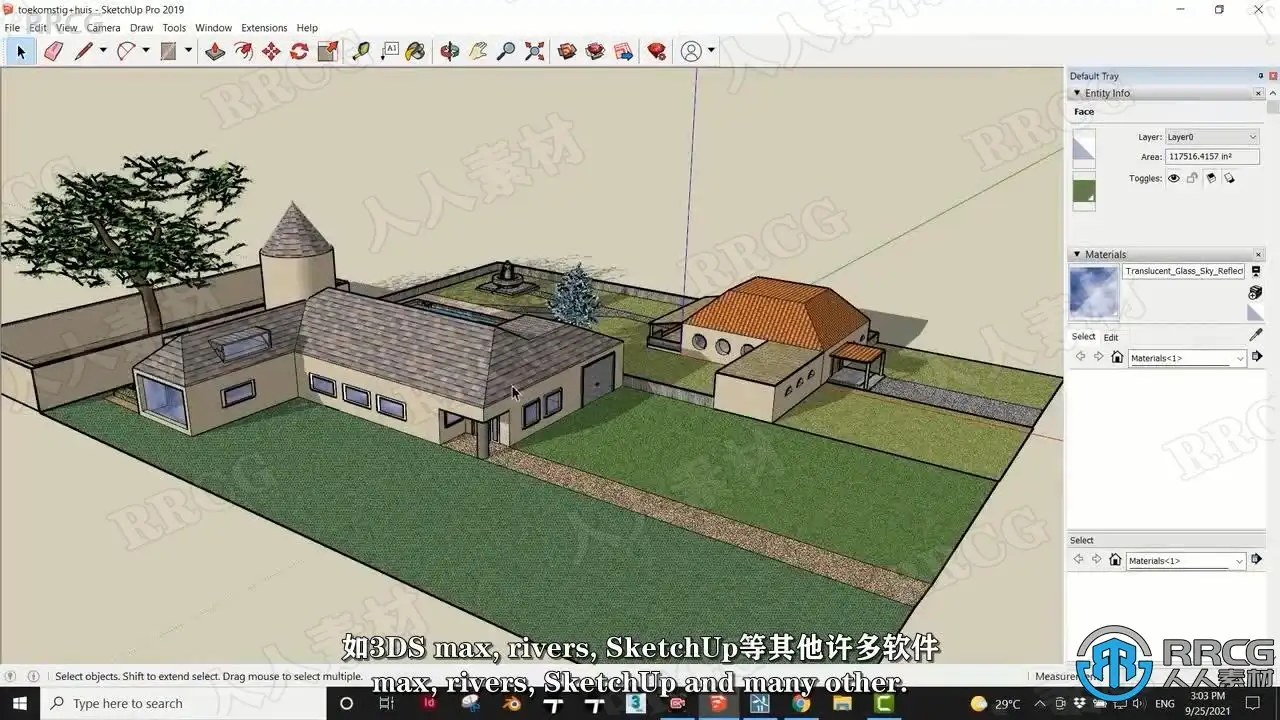Click the Zoom Extents tool

534,51
